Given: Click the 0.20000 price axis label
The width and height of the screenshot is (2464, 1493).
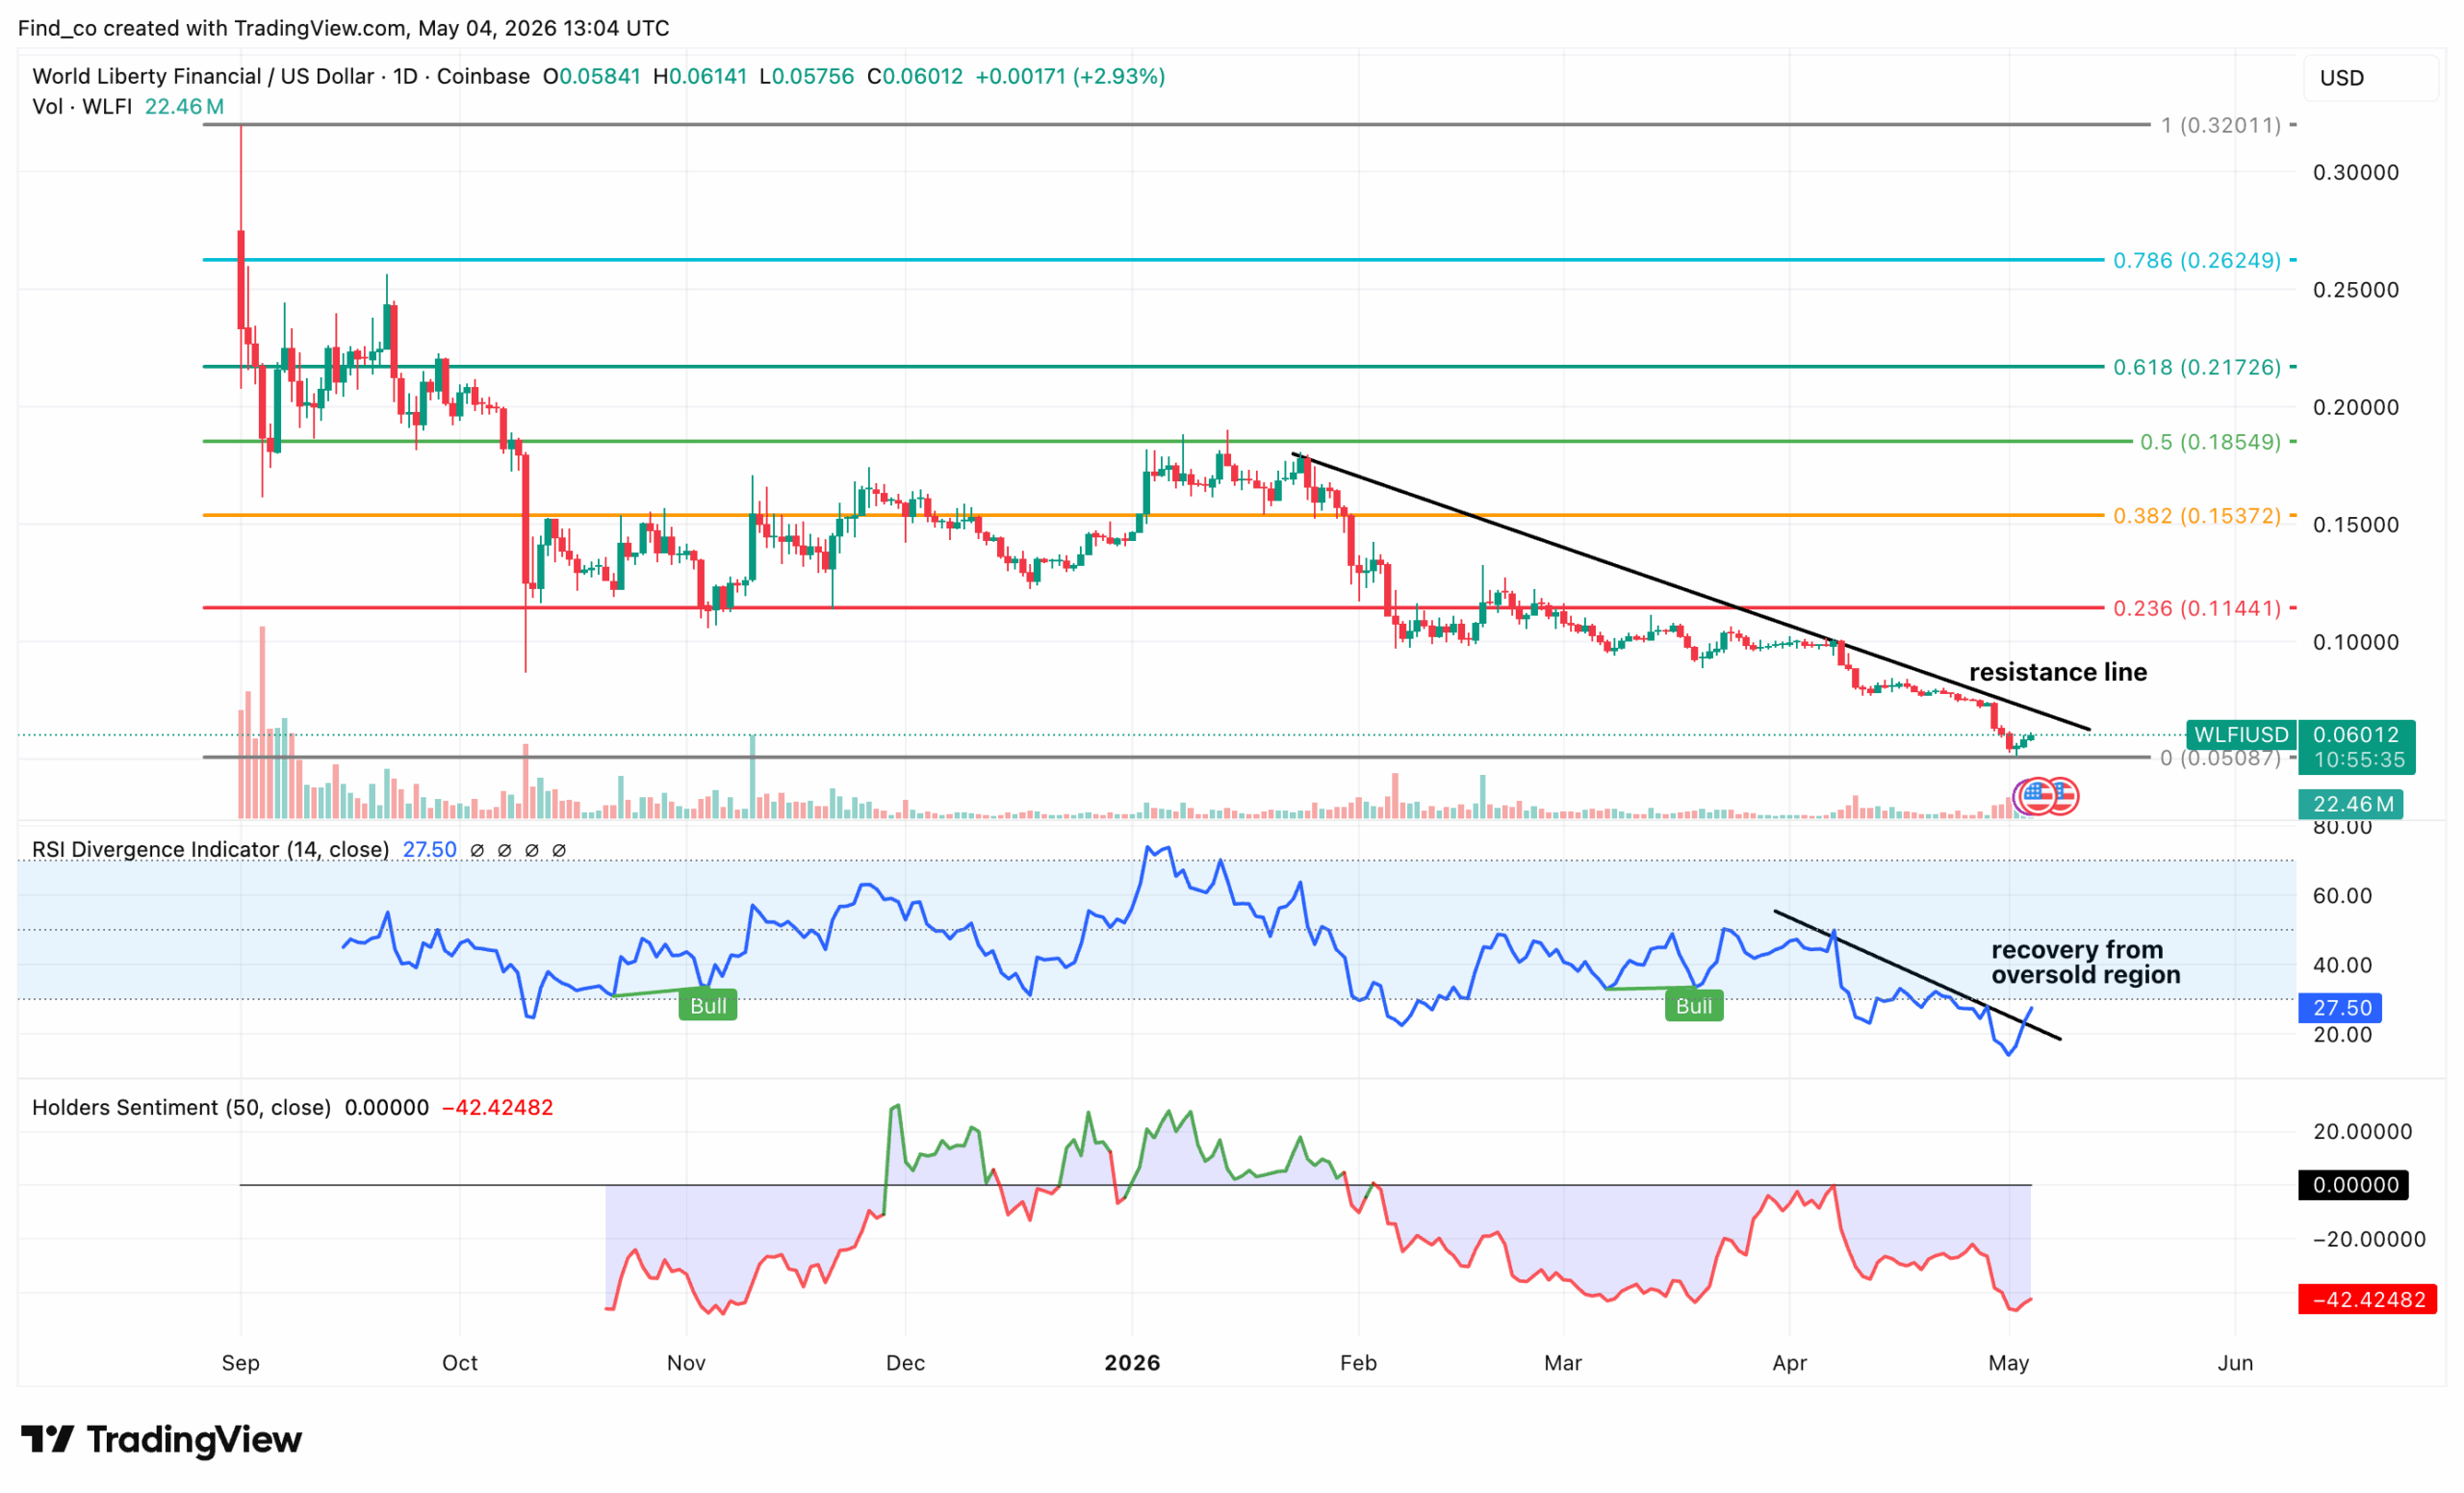Looking at the screenshot, I should pos(2355,407).
